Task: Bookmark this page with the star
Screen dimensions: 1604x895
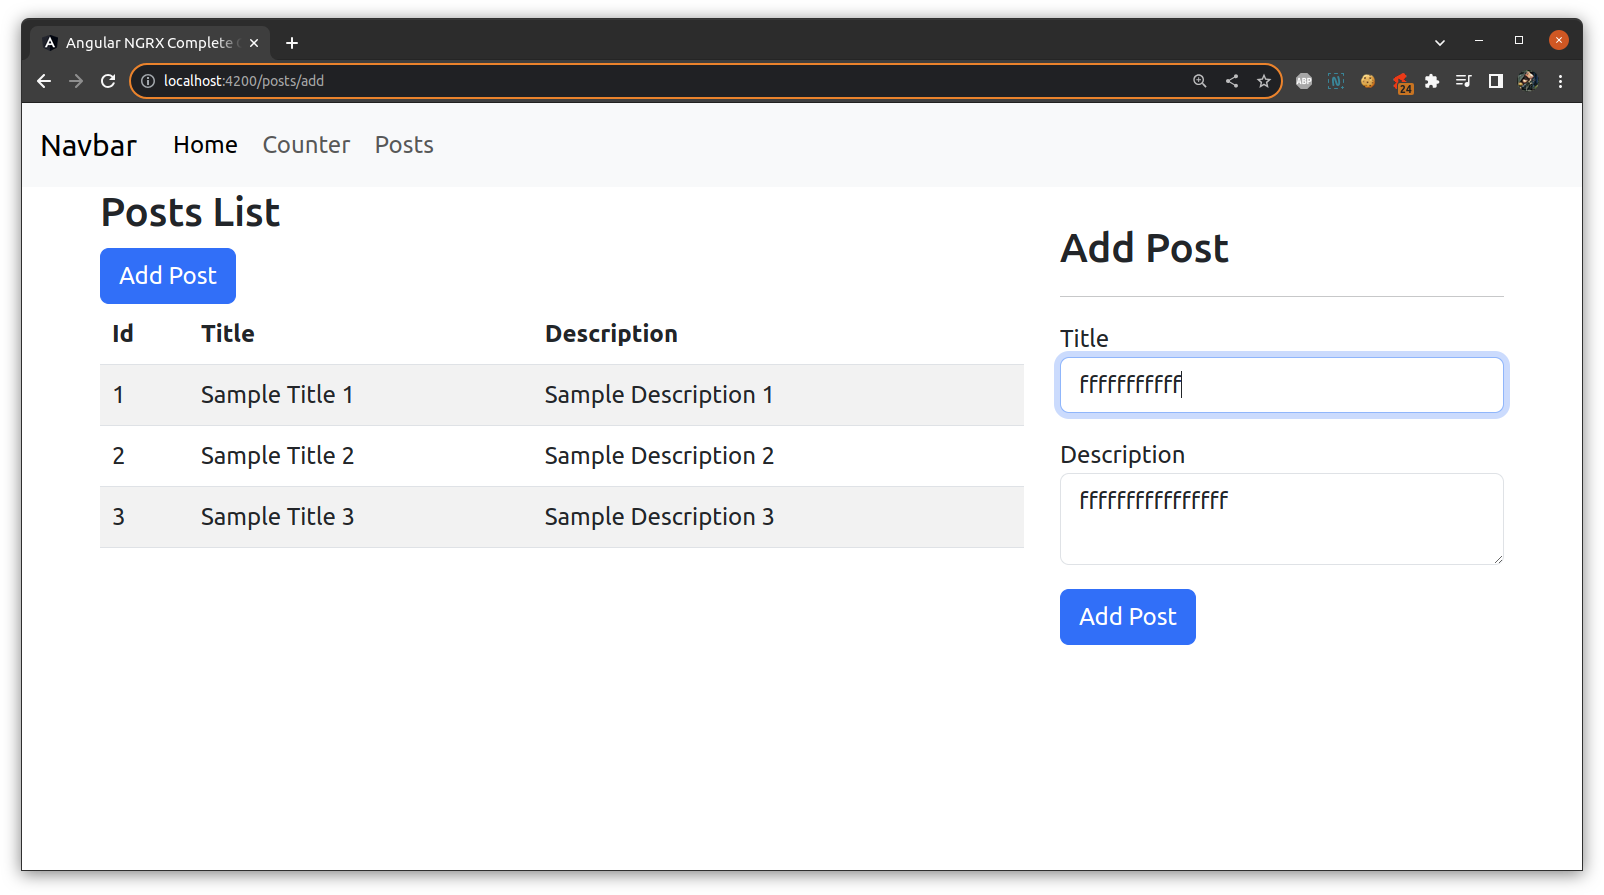Action: tap(1264, 81)
